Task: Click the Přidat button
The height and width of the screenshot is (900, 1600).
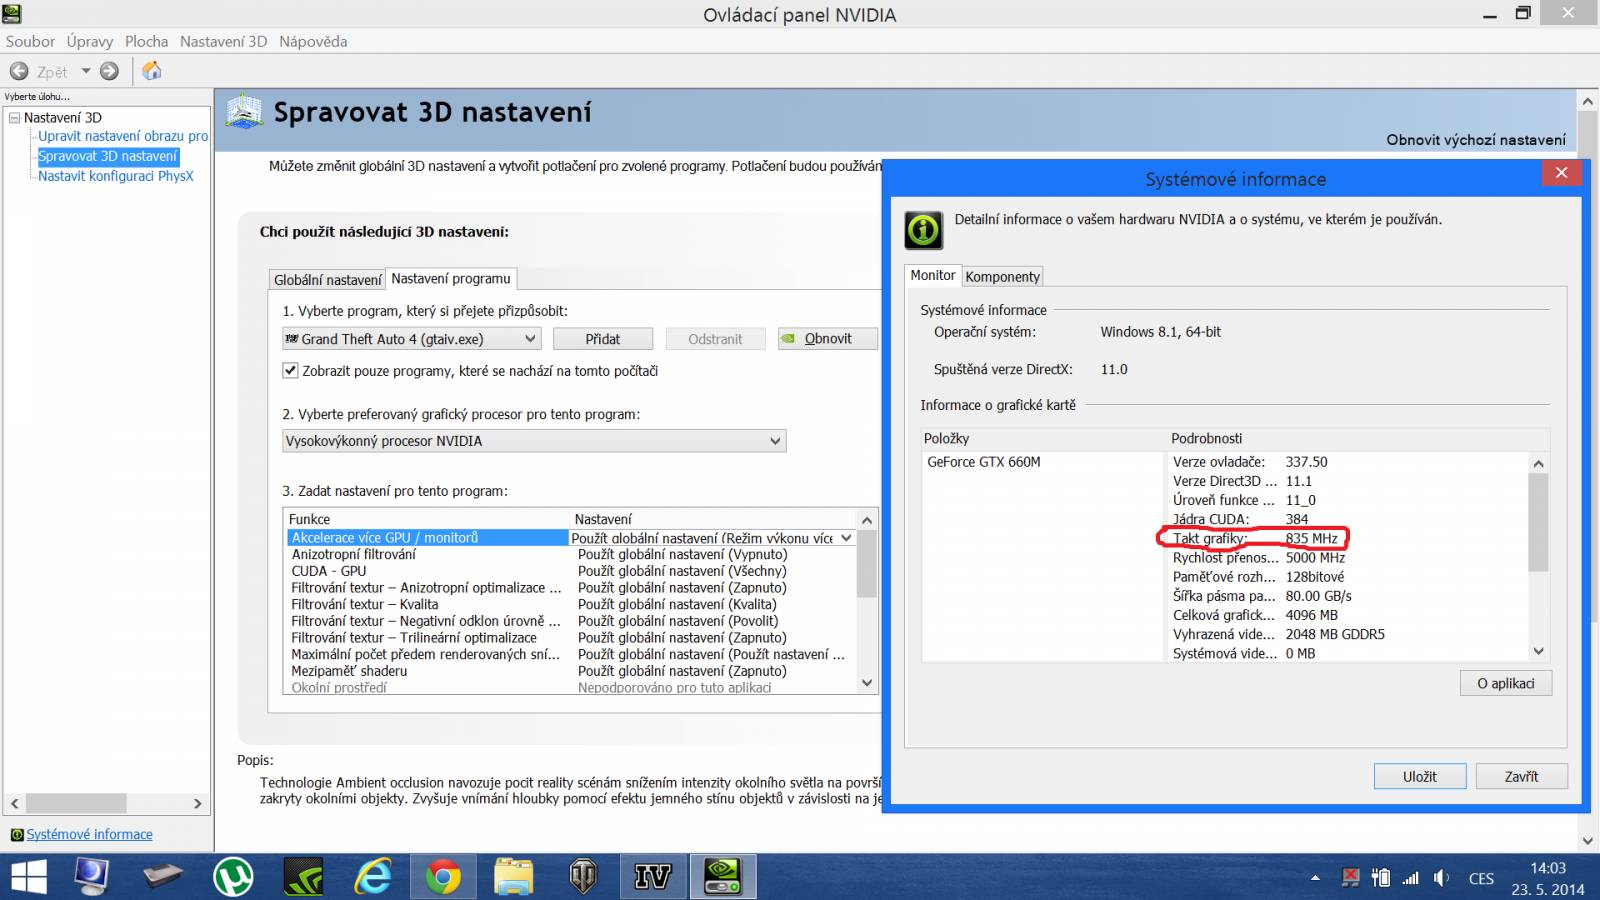Action: tap(603, 339)
